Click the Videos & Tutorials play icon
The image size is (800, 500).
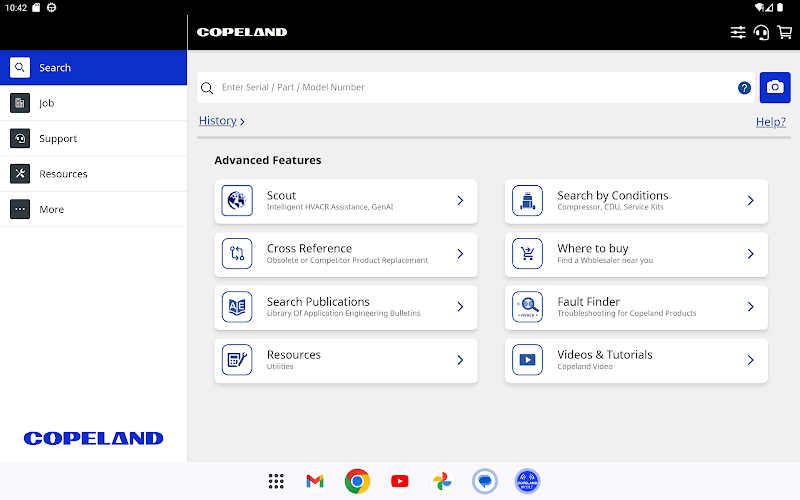tap(528, 360)
